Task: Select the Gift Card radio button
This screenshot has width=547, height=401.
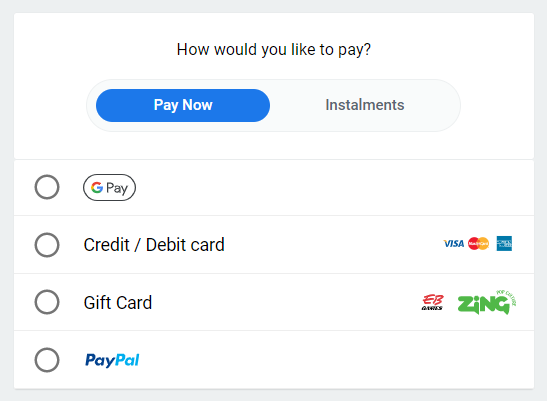Action: pos(47,302)
